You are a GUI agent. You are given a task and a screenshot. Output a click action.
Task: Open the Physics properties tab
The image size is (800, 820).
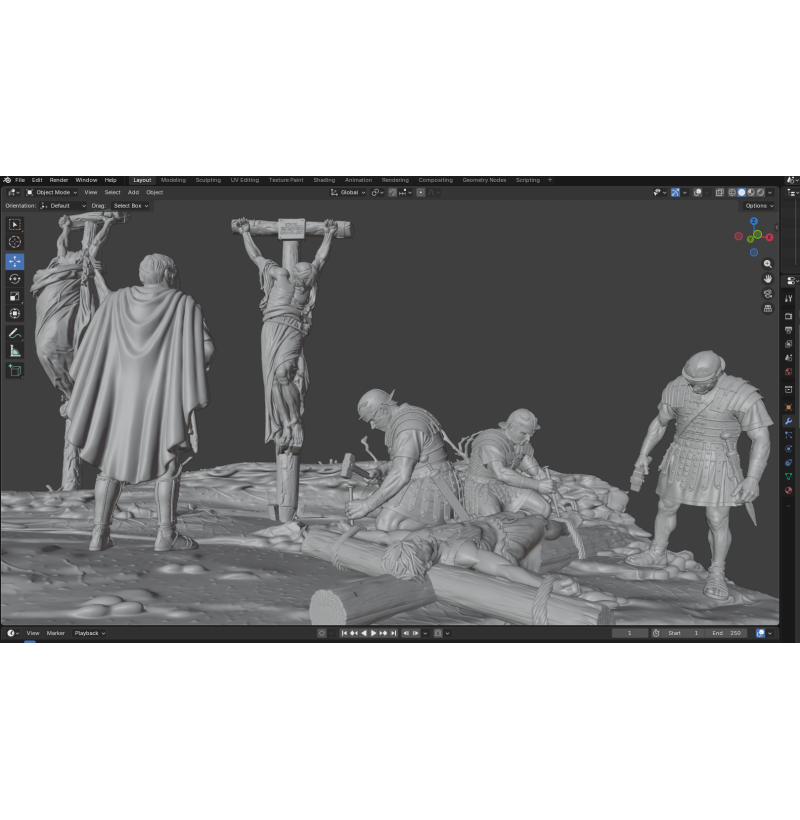click(788, 449)
